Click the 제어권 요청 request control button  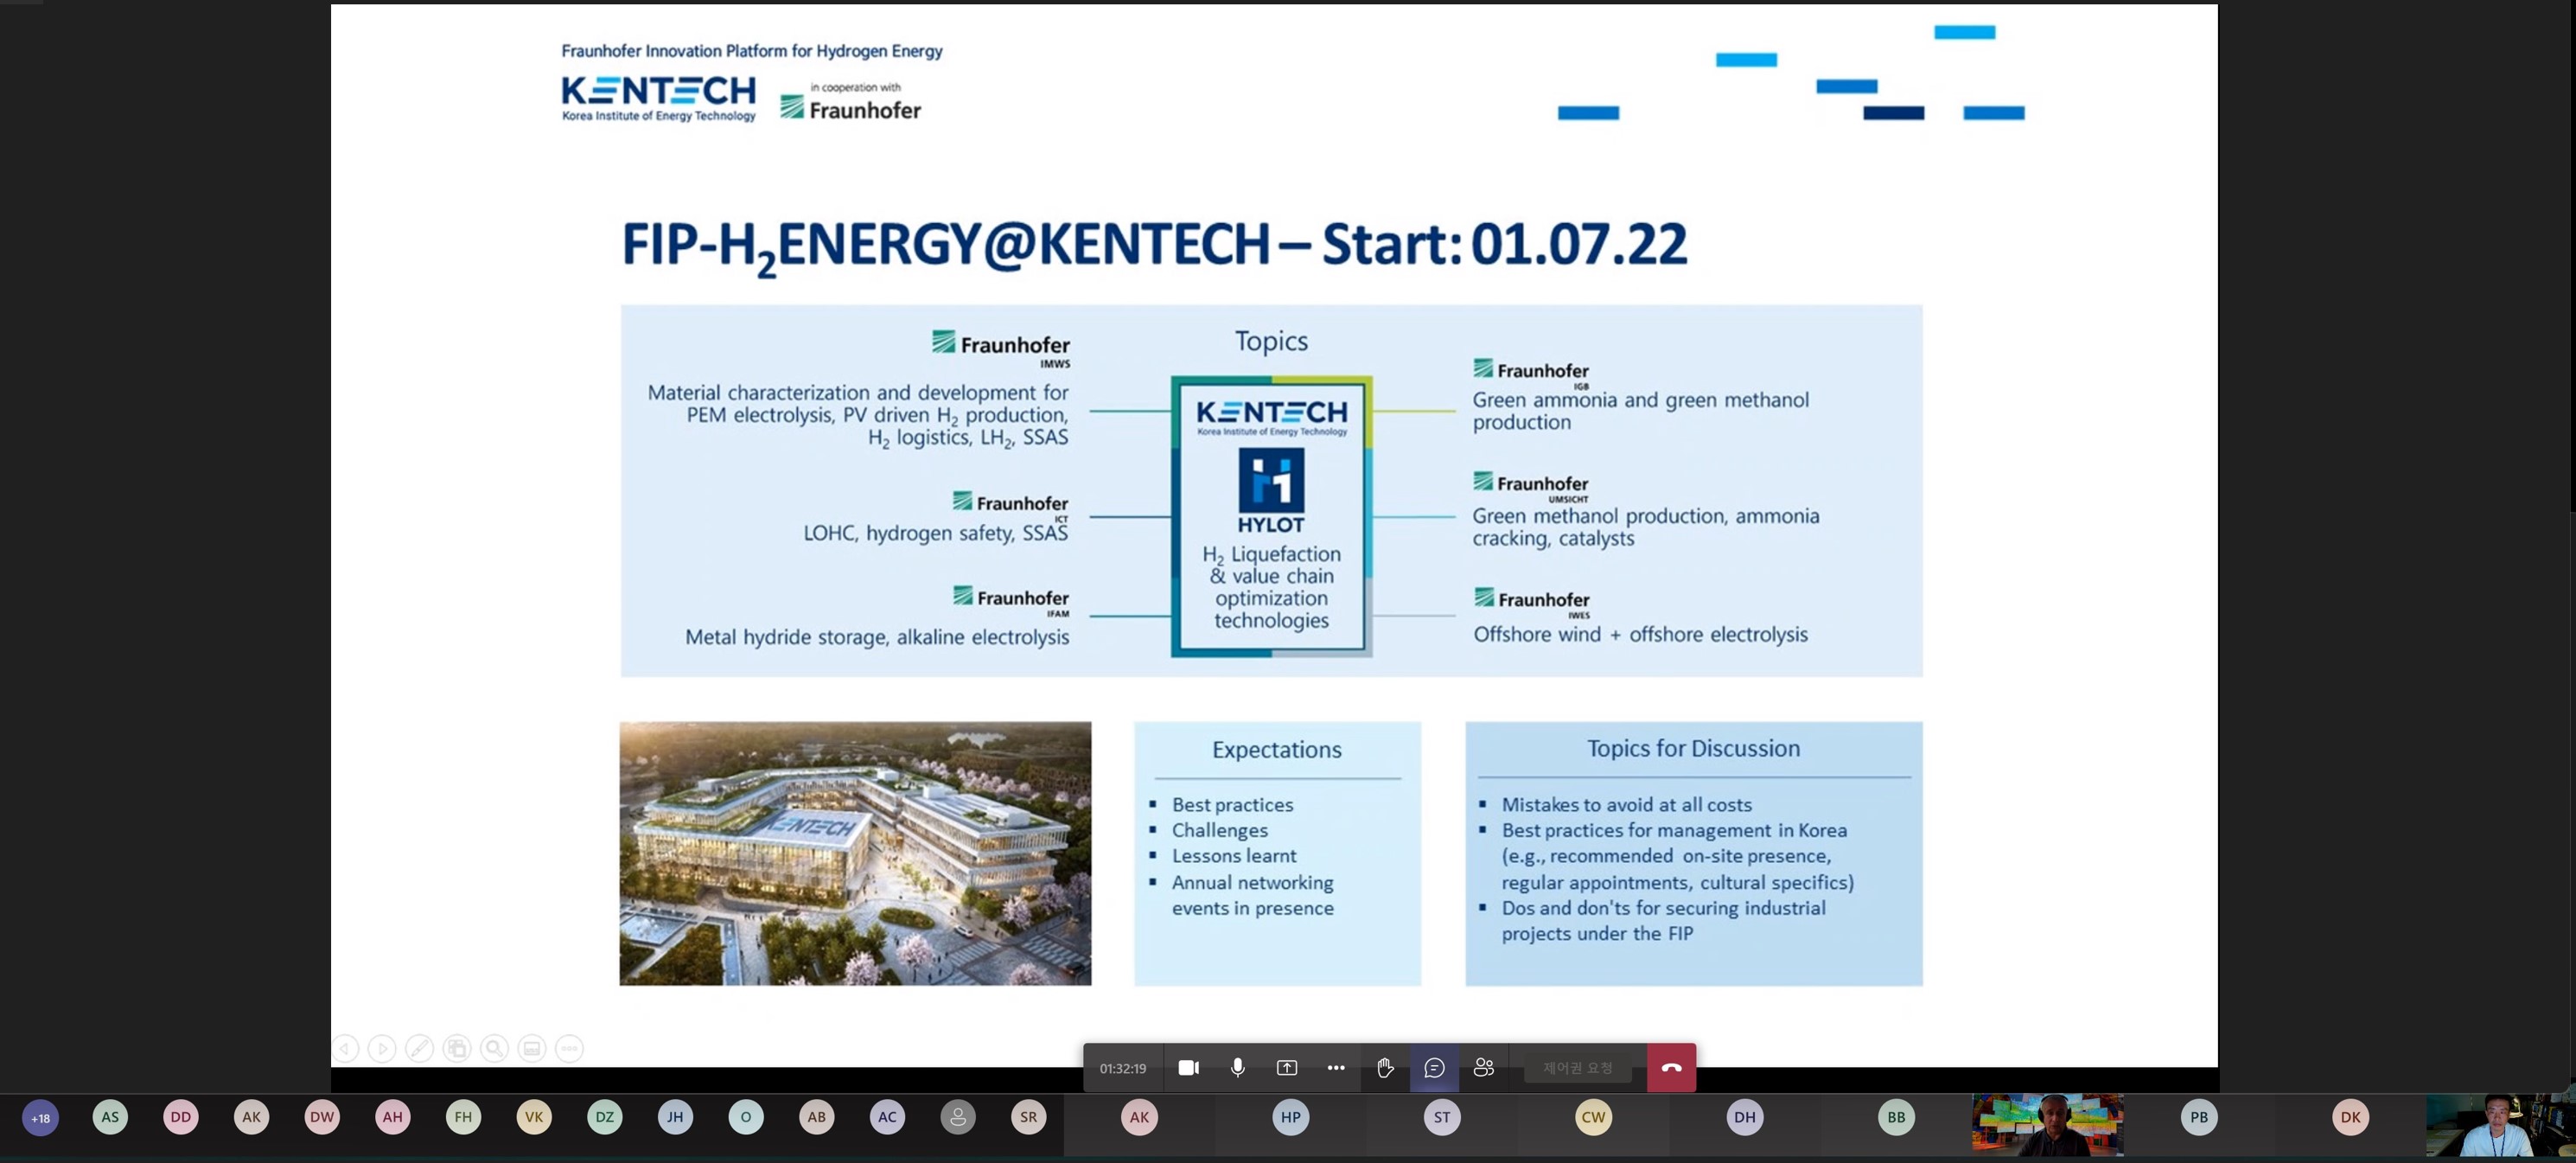pyautogui.click(x=1577, y=1068)
